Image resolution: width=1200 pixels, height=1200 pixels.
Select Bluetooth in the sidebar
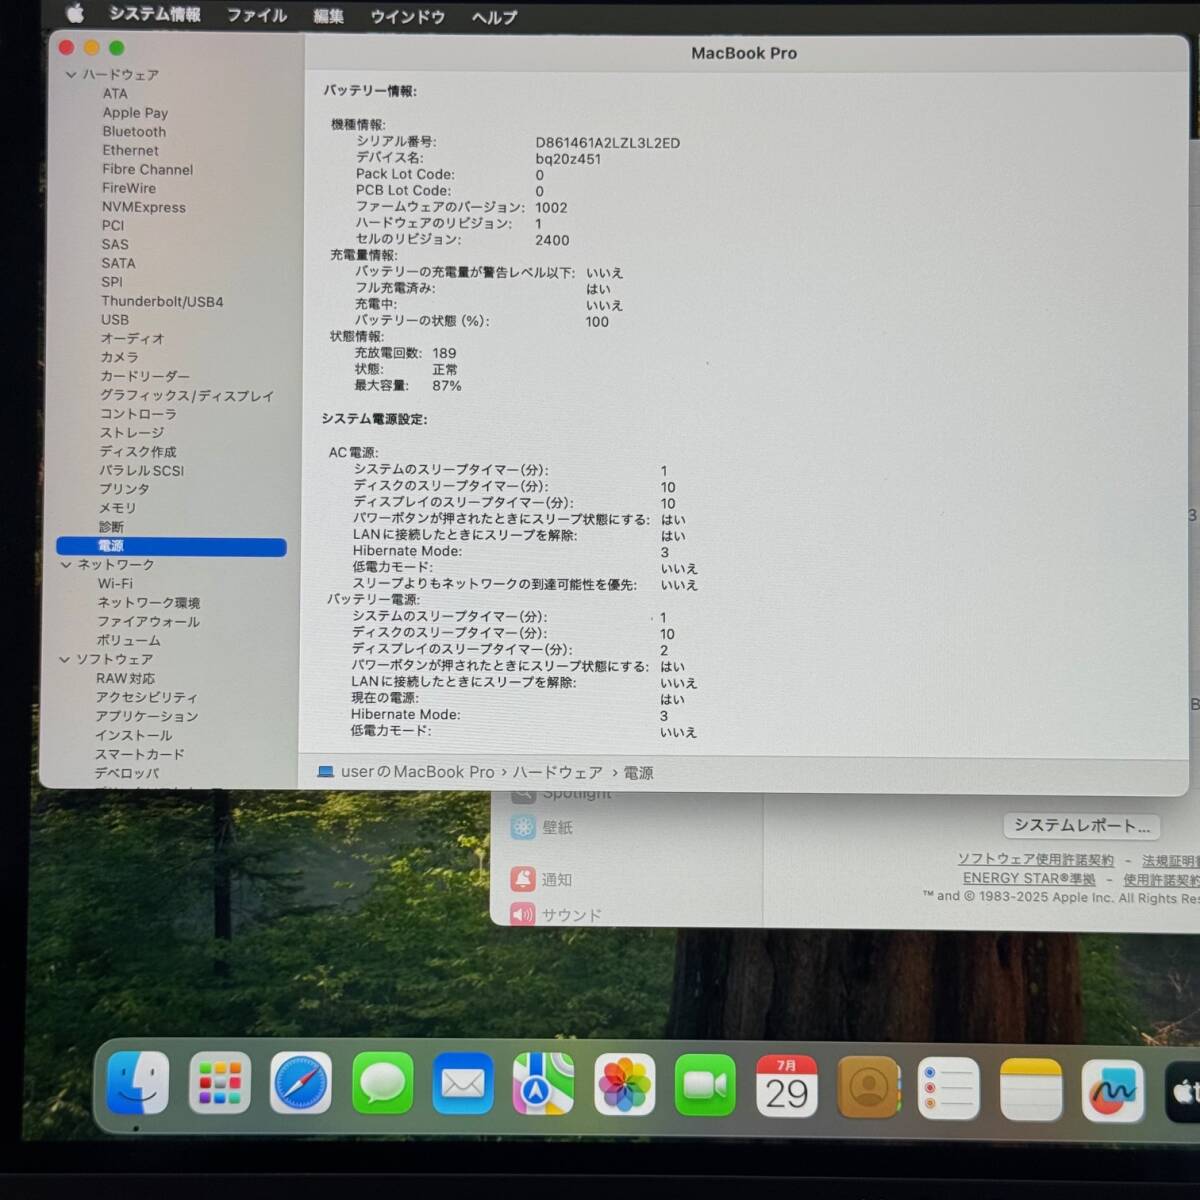134,132
